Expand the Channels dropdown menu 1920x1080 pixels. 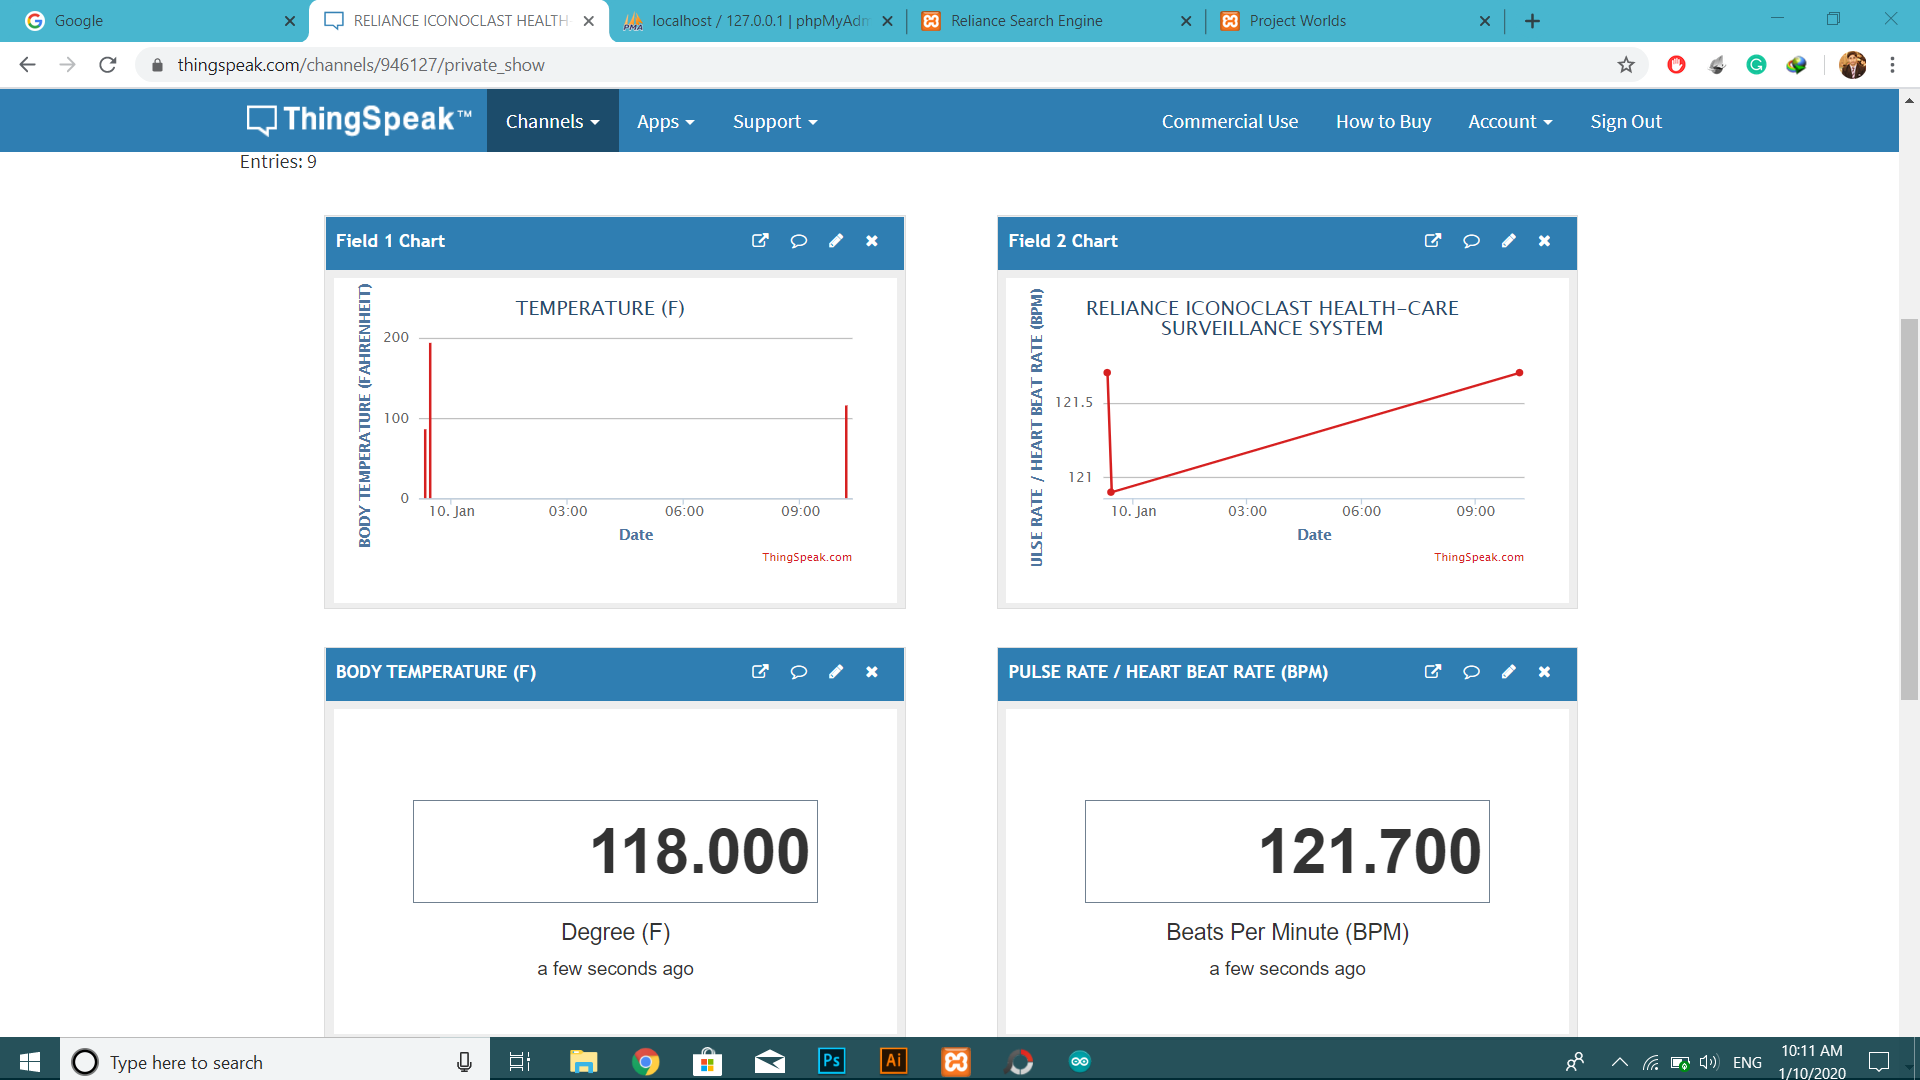tap(552, 121)
